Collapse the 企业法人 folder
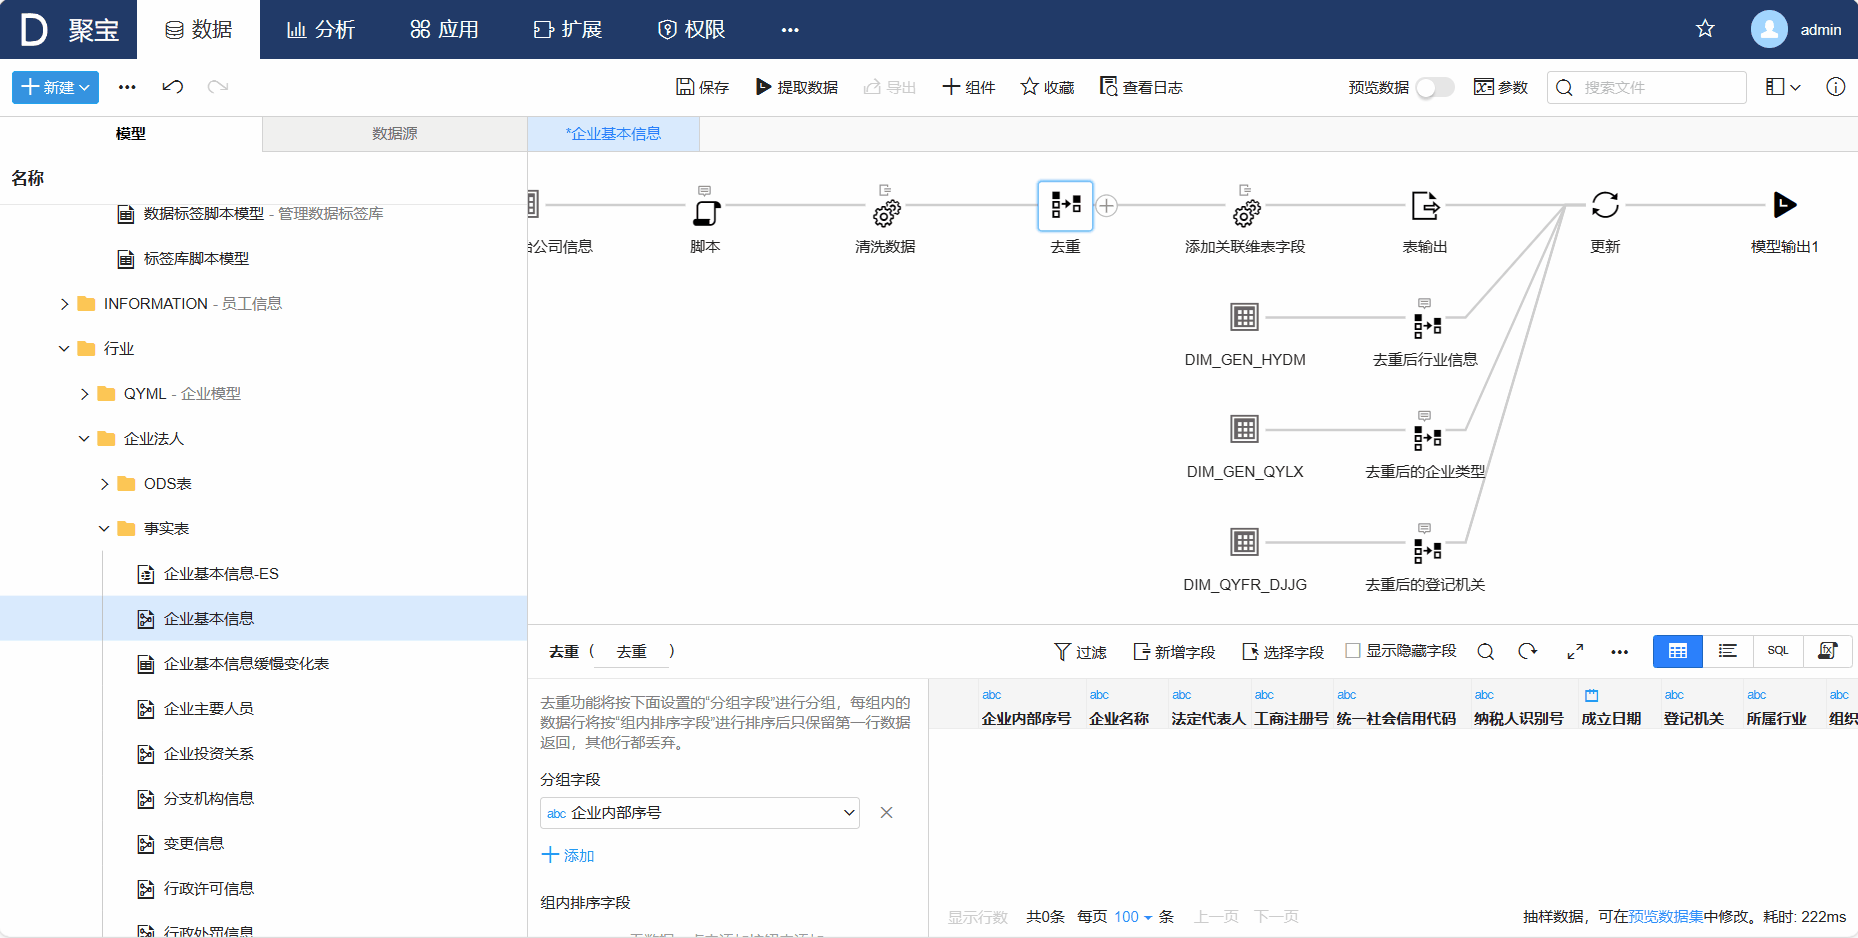The width and height of the screenshot is (1858, 938). 84,439
